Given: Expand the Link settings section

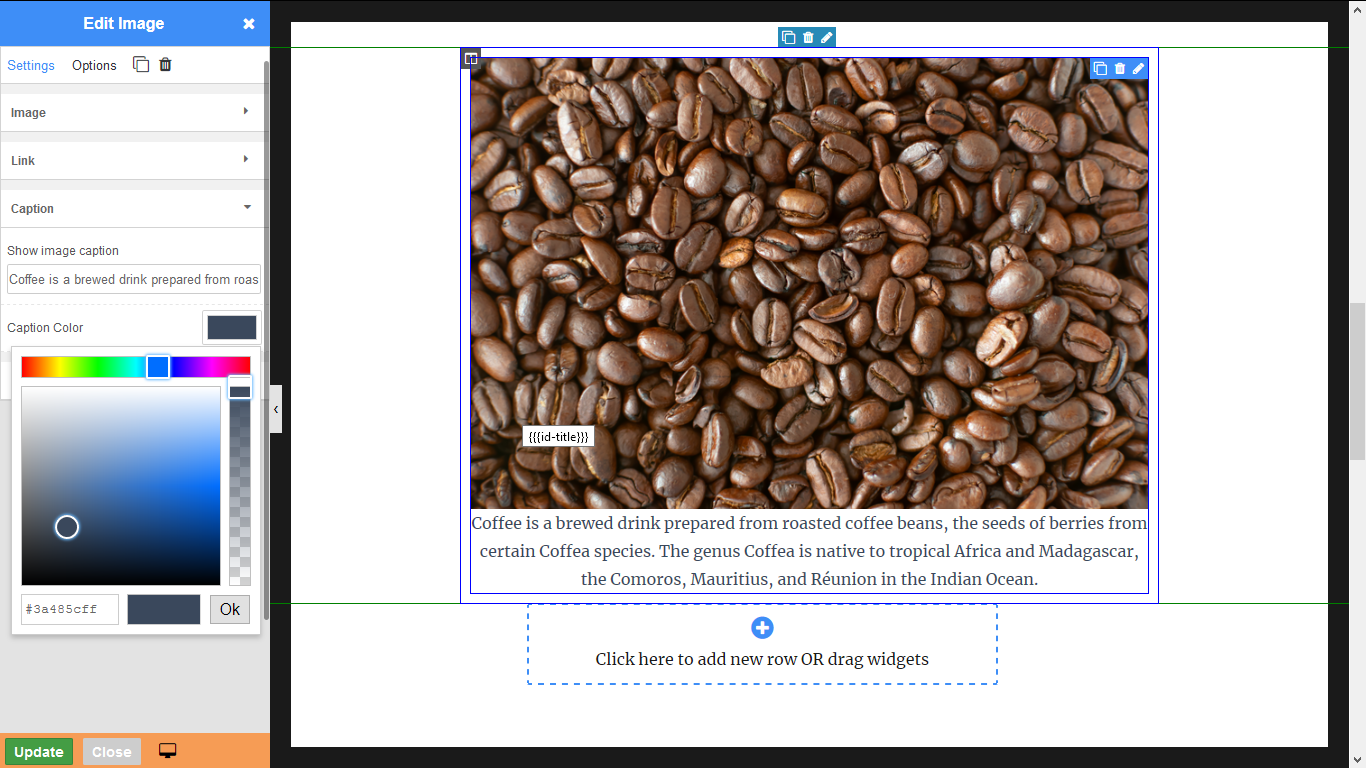Looking at the screenshot, I should click(x=132, y=161).
